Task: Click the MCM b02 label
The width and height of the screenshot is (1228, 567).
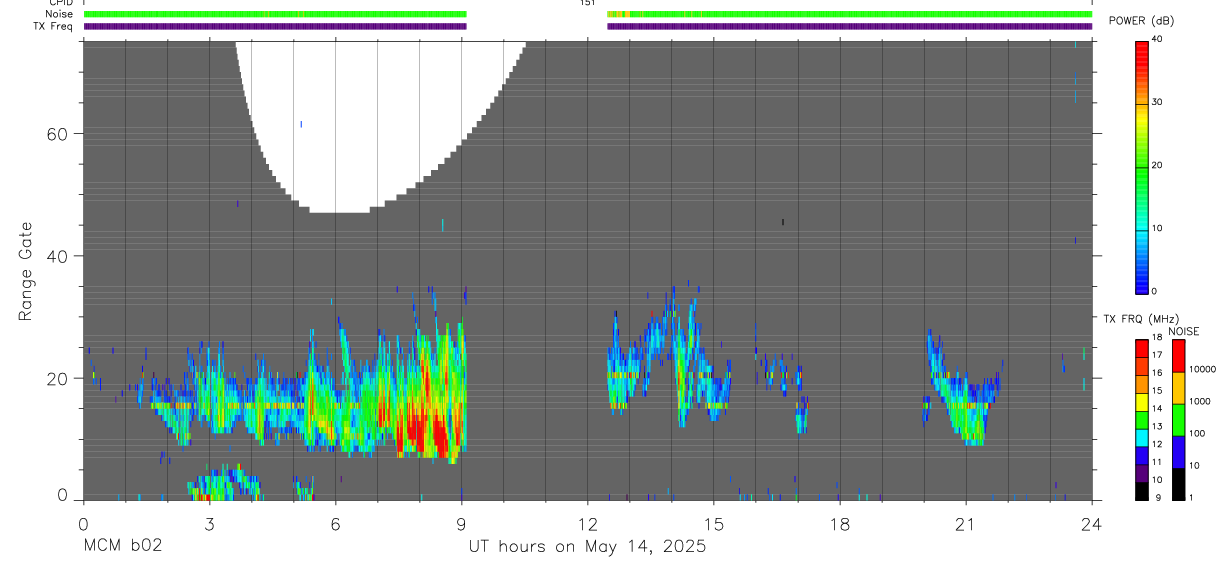Action: click(x=122, y=546)
